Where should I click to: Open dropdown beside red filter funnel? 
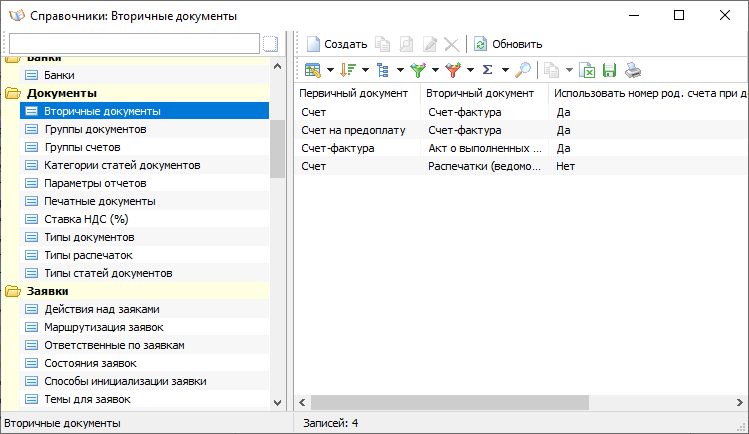pyautogui.click(x=470, y=70)
